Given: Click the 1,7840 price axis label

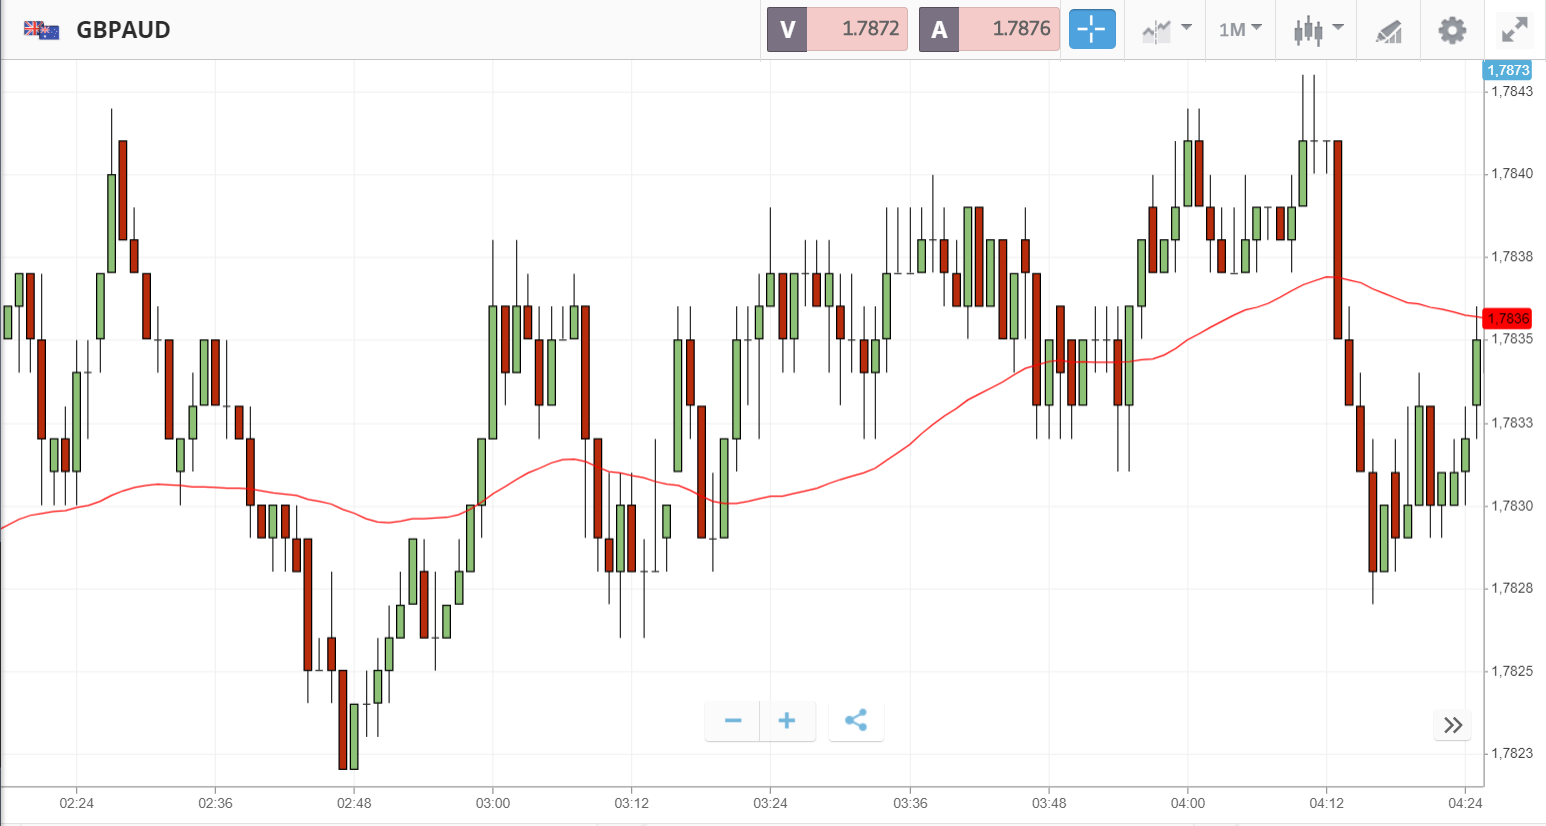Looking at the screenshot, I should [1511, 174].
